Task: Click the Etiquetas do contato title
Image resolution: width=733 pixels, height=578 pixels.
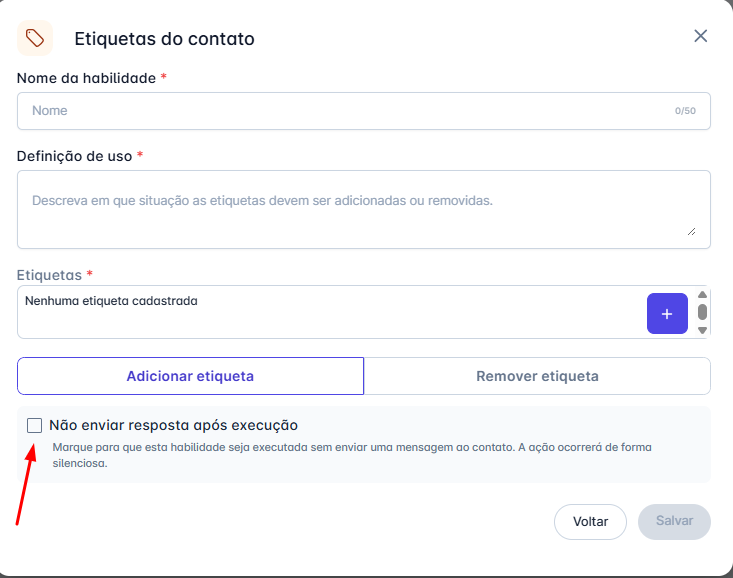Action: [x=164, y=39]
